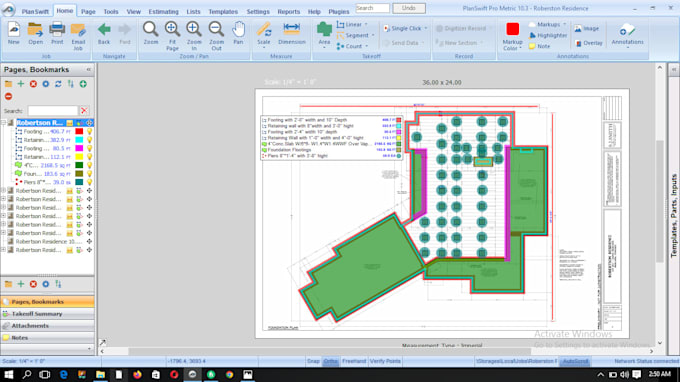Click the ribbon Search field
Image resolution: width=680 pixels, height=382 pixels.
372,8
